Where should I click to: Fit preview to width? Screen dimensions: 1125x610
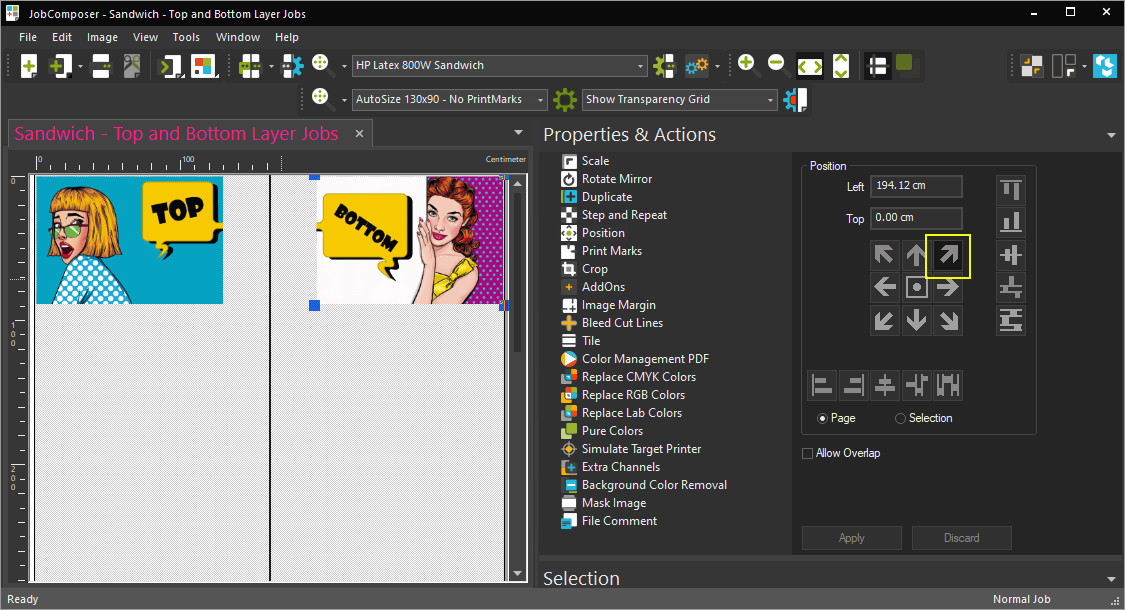click(x=810, y=66)
